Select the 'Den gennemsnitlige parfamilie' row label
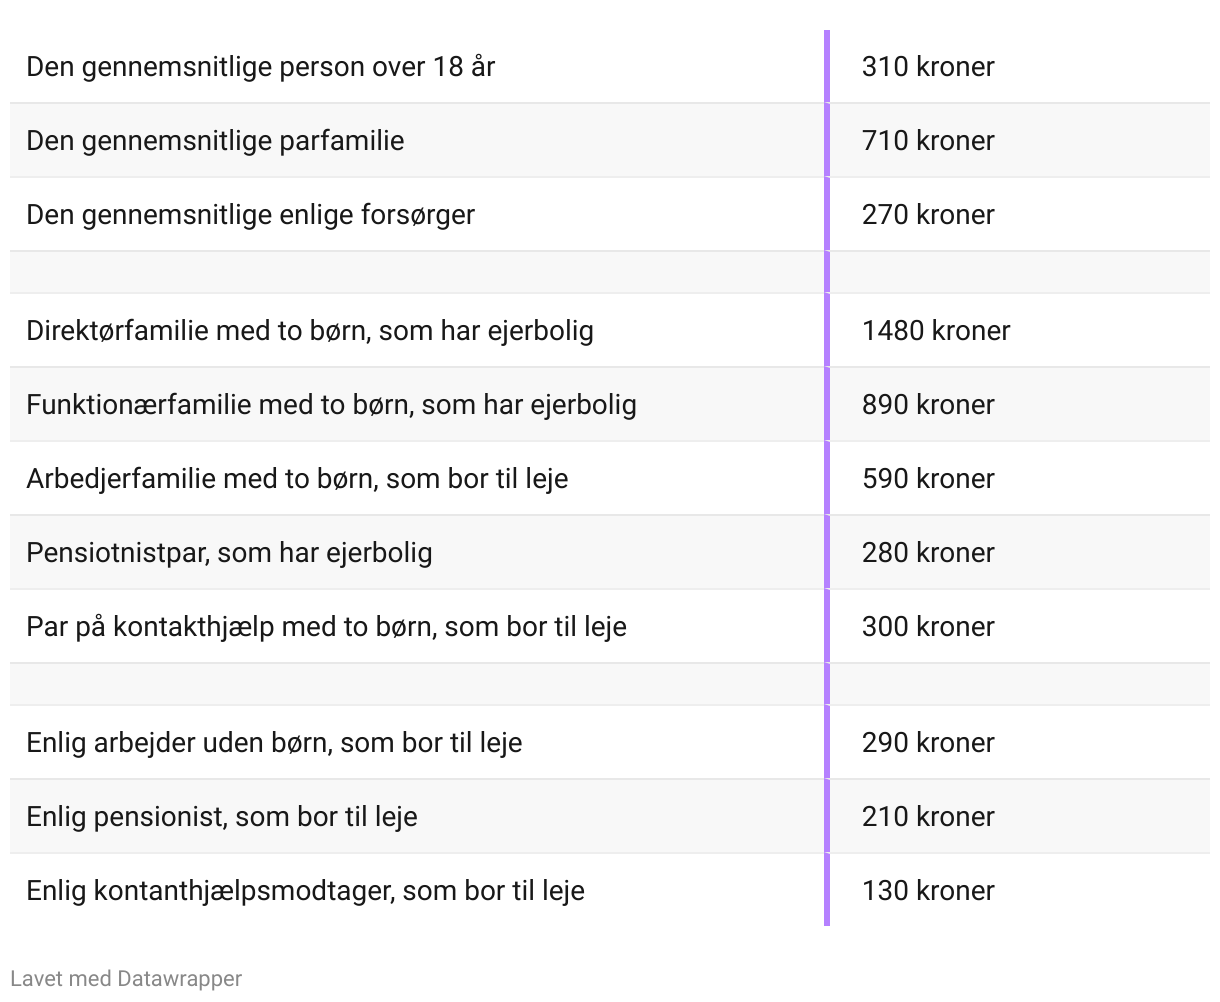Screen dimensions: 1220x1002 tap(215, 141)
